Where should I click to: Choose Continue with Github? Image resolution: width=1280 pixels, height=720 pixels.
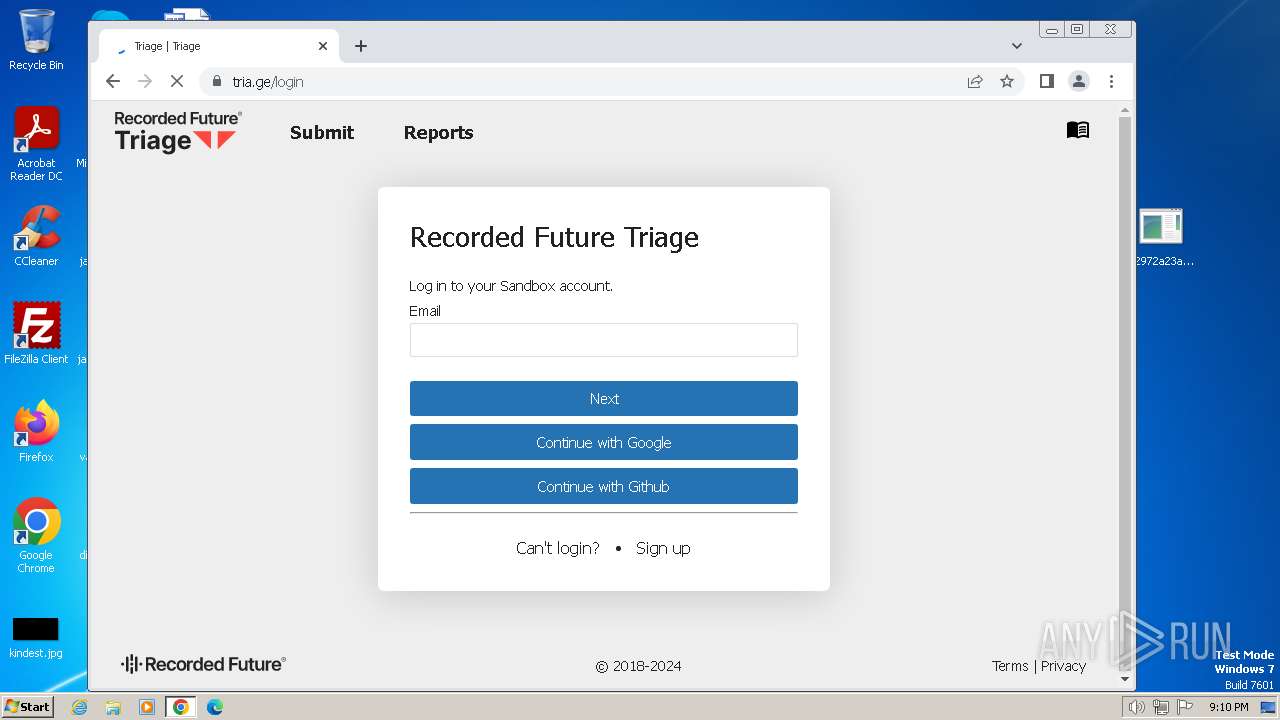coord(604,486)
